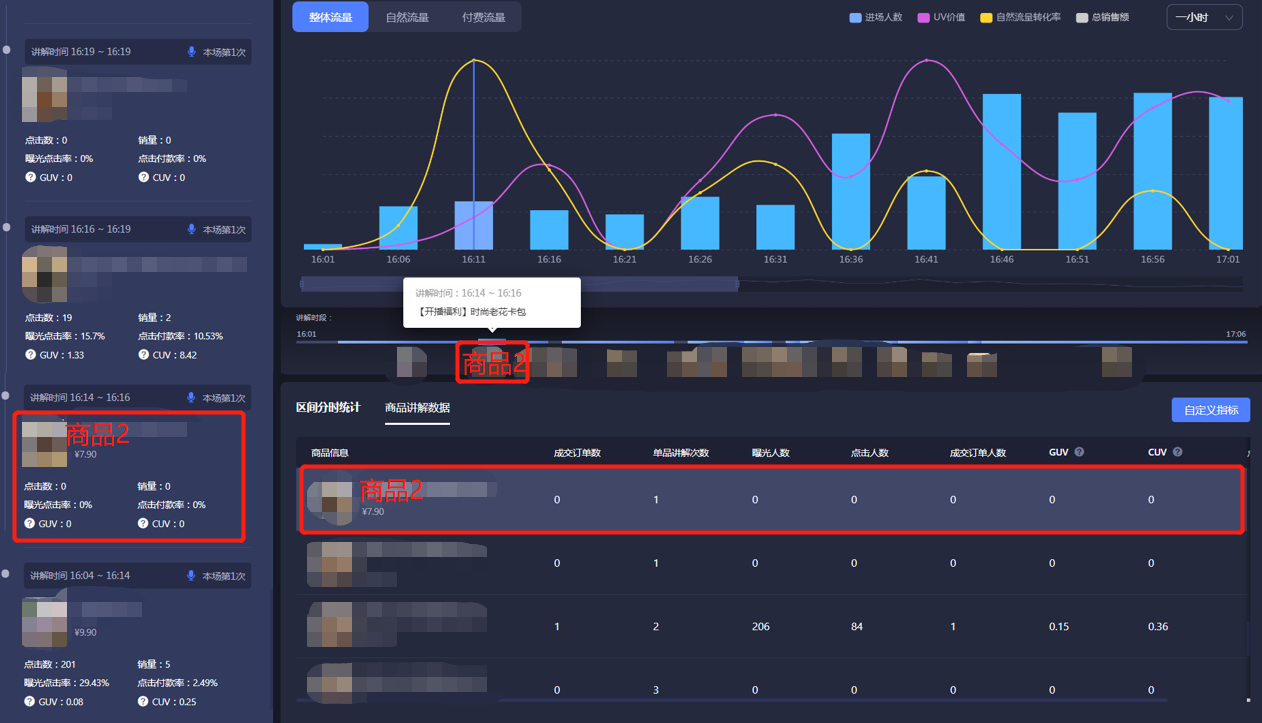Toggle the 总销售额 legend series
Image resolution: width=1262 pixels, height=723 pixels.
tap(1102, 18)
